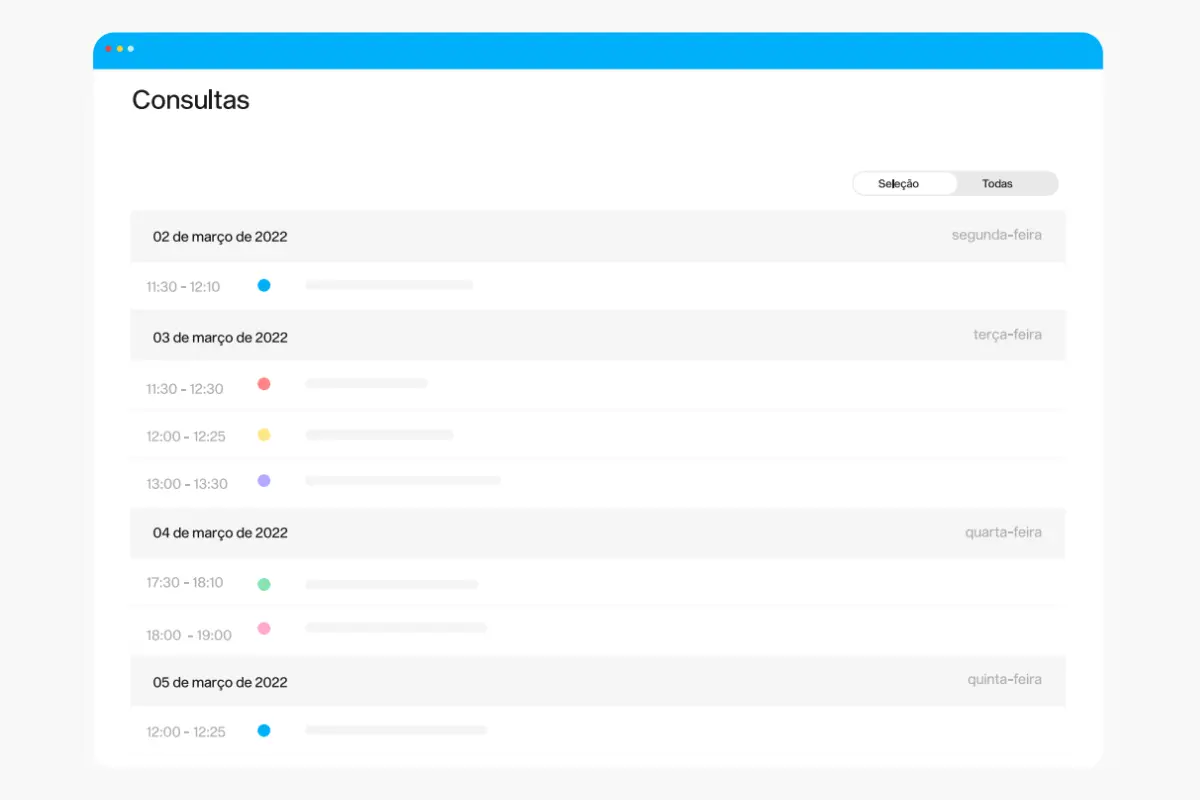Switch to the Seleção view

click(898, 184)
